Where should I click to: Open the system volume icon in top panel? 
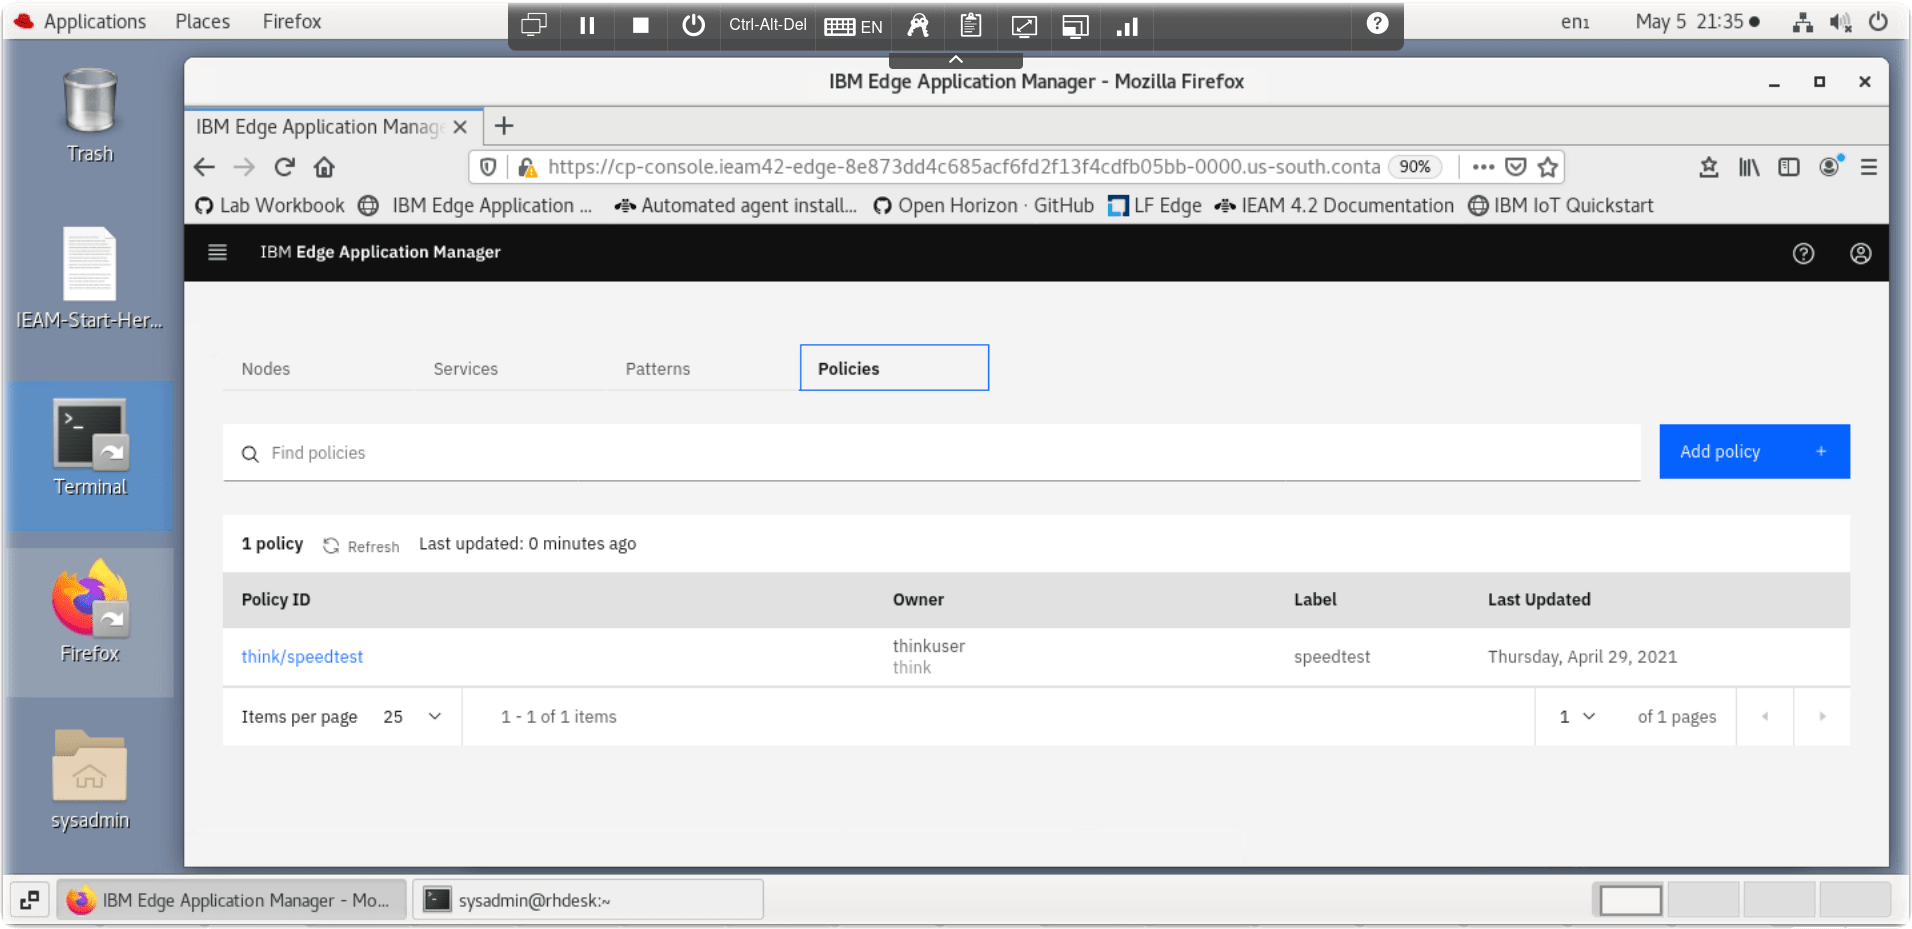pyautogui.click(x=1841, y=22)
